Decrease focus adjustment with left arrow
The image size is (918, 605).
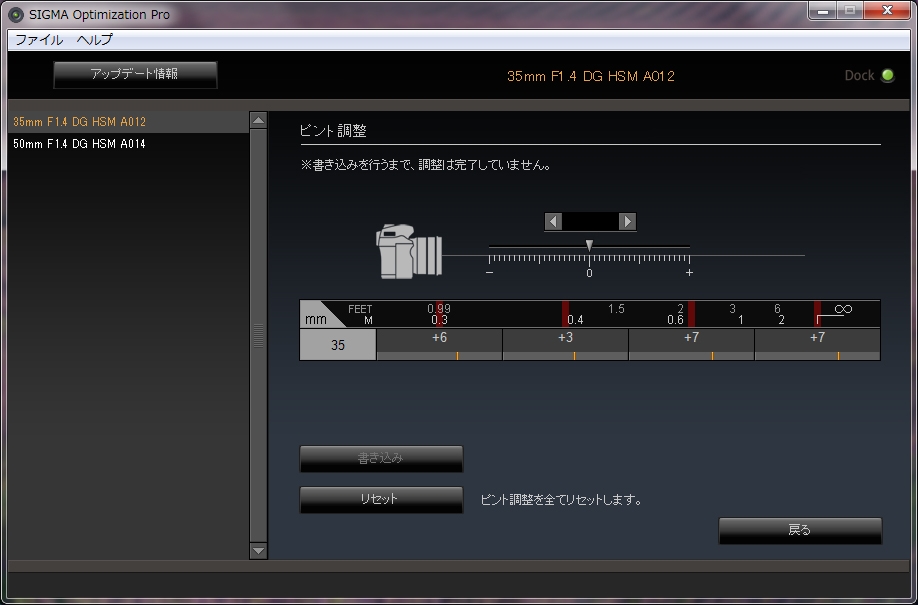pyautogui.click(x=553, y=221)
